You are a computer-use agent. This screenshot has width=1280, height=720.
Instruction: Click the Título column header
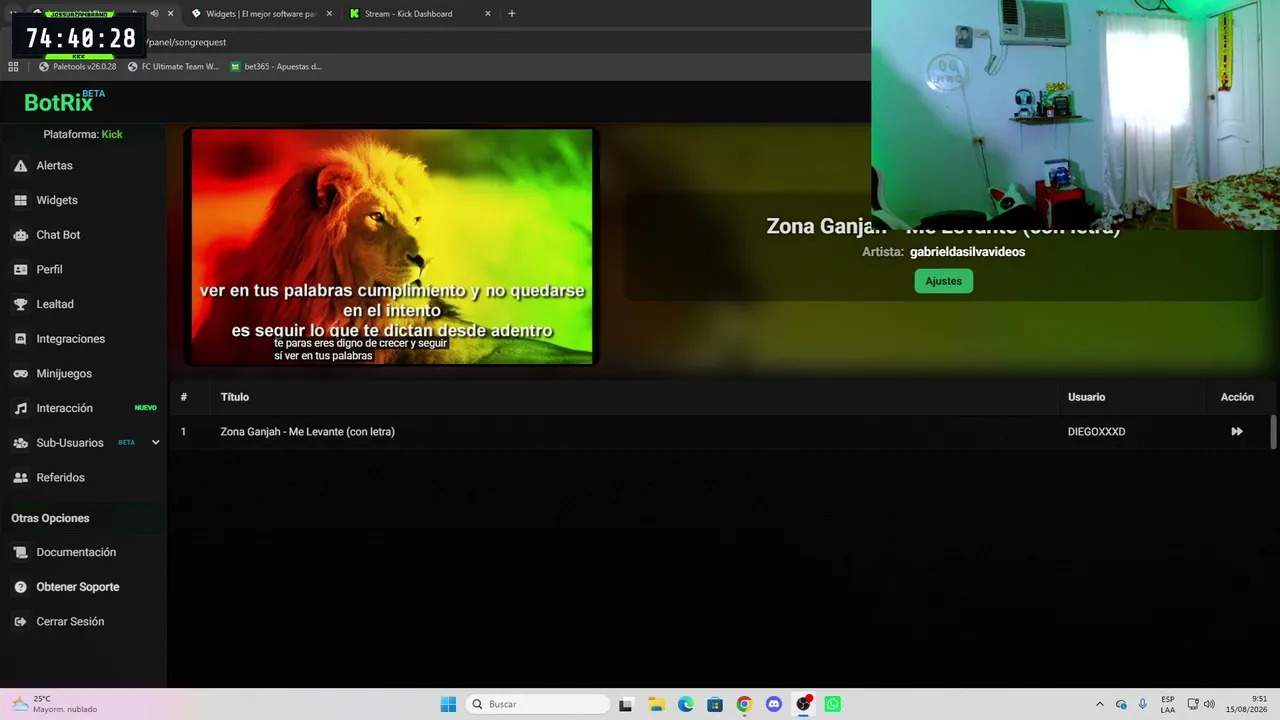point(235,397)
